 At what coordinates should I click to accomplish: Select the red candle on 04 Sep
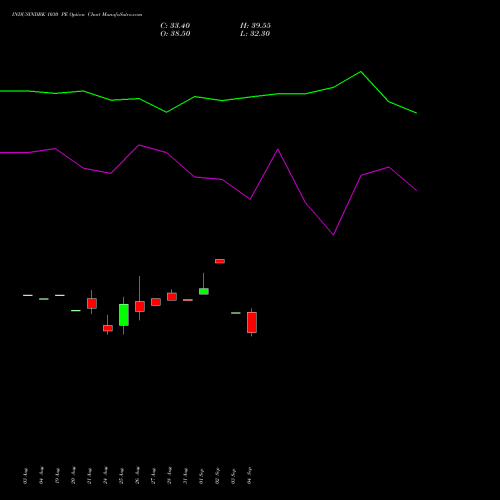click(252, 322)
